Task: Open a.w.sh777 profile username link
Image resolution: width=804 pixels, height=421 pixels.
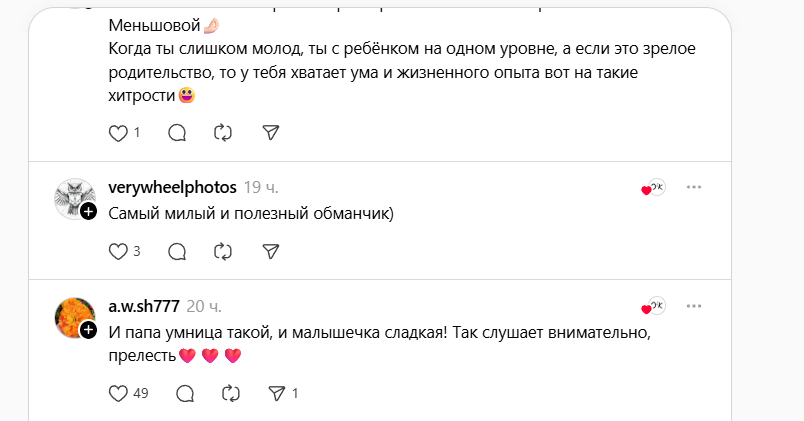Action: click(x=143, y=306)
